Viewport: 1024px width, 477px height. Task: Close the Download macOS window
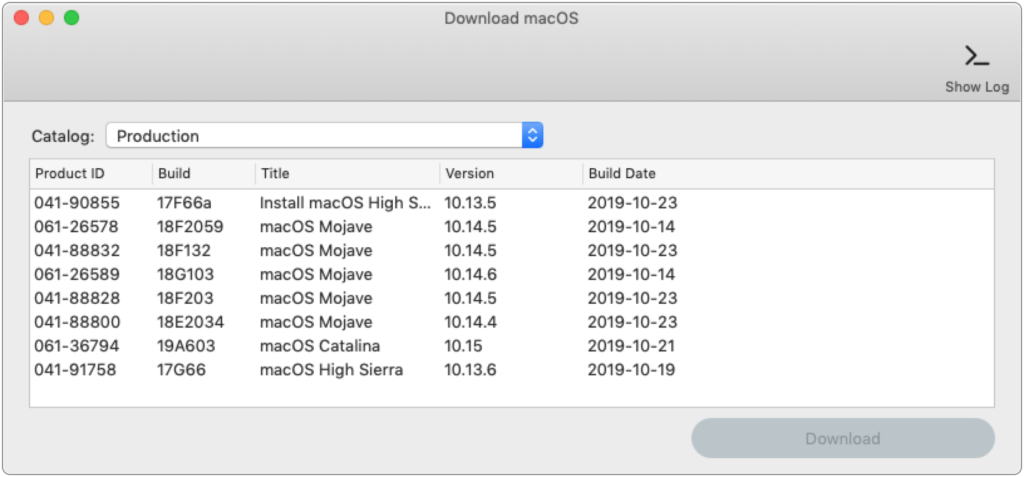(22, 18)
